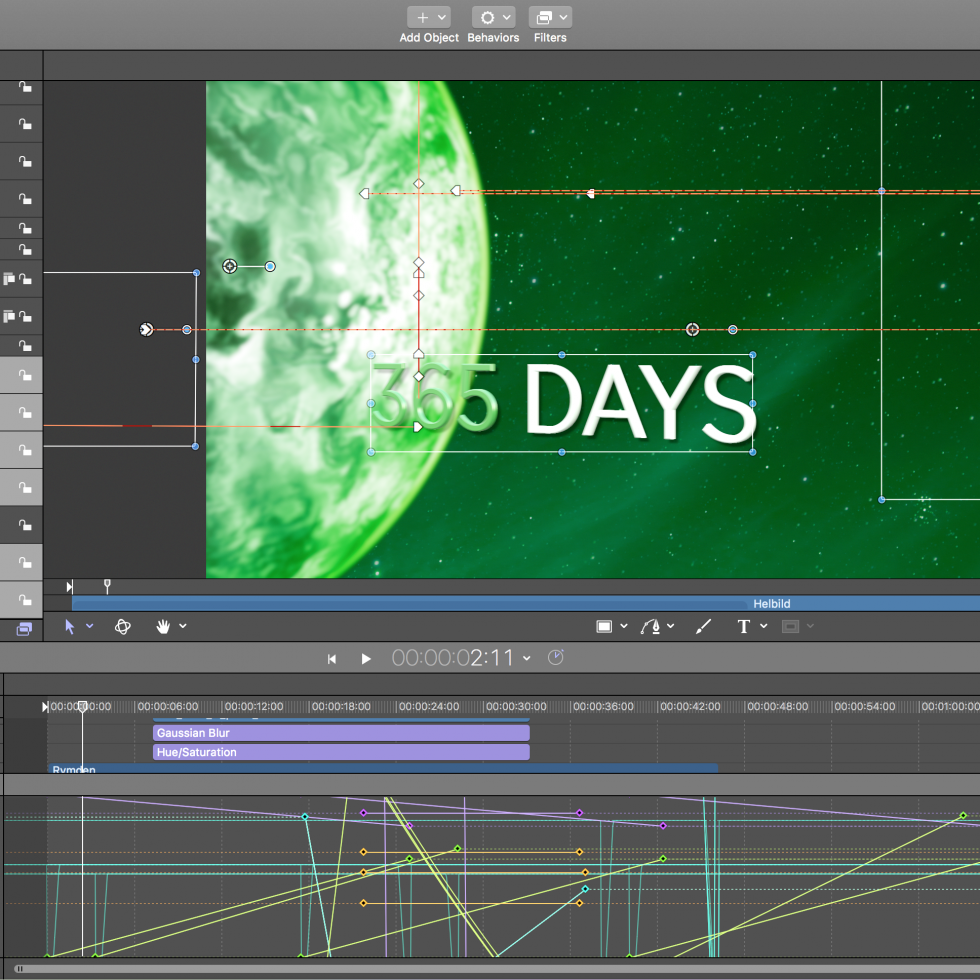Expand the chevron beside the Rectangle tool
Screen dimensions: 980x980
click(624, 626)
